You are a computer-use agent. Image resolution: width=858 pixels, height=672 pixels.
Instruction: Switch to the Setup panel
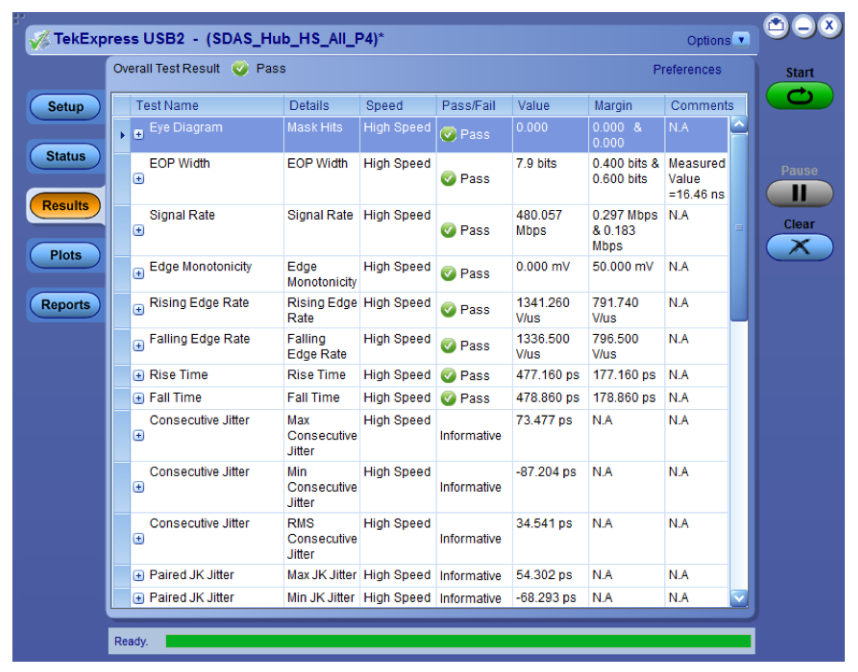point(66,107)
